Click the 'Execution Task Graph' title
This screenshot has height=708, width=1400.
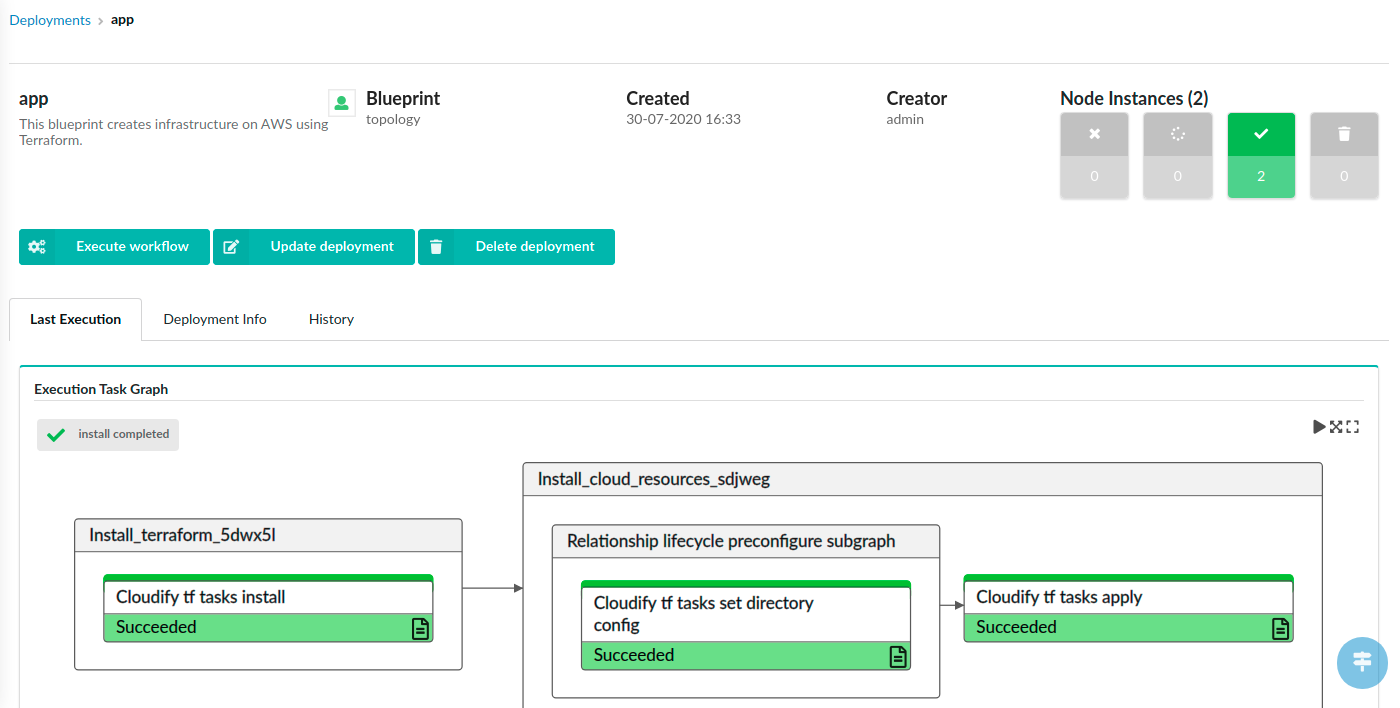coord(101,389)
